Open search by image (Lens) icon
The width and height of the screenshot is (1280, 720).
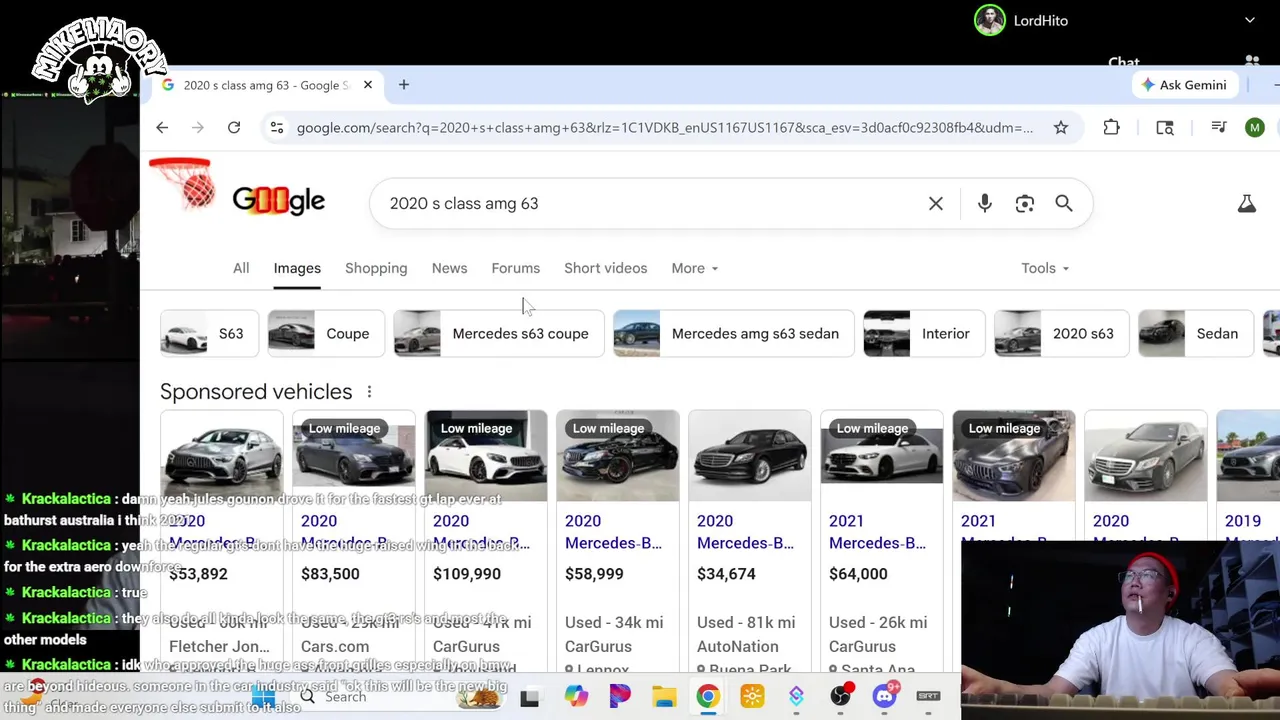tap(1025, 204)
